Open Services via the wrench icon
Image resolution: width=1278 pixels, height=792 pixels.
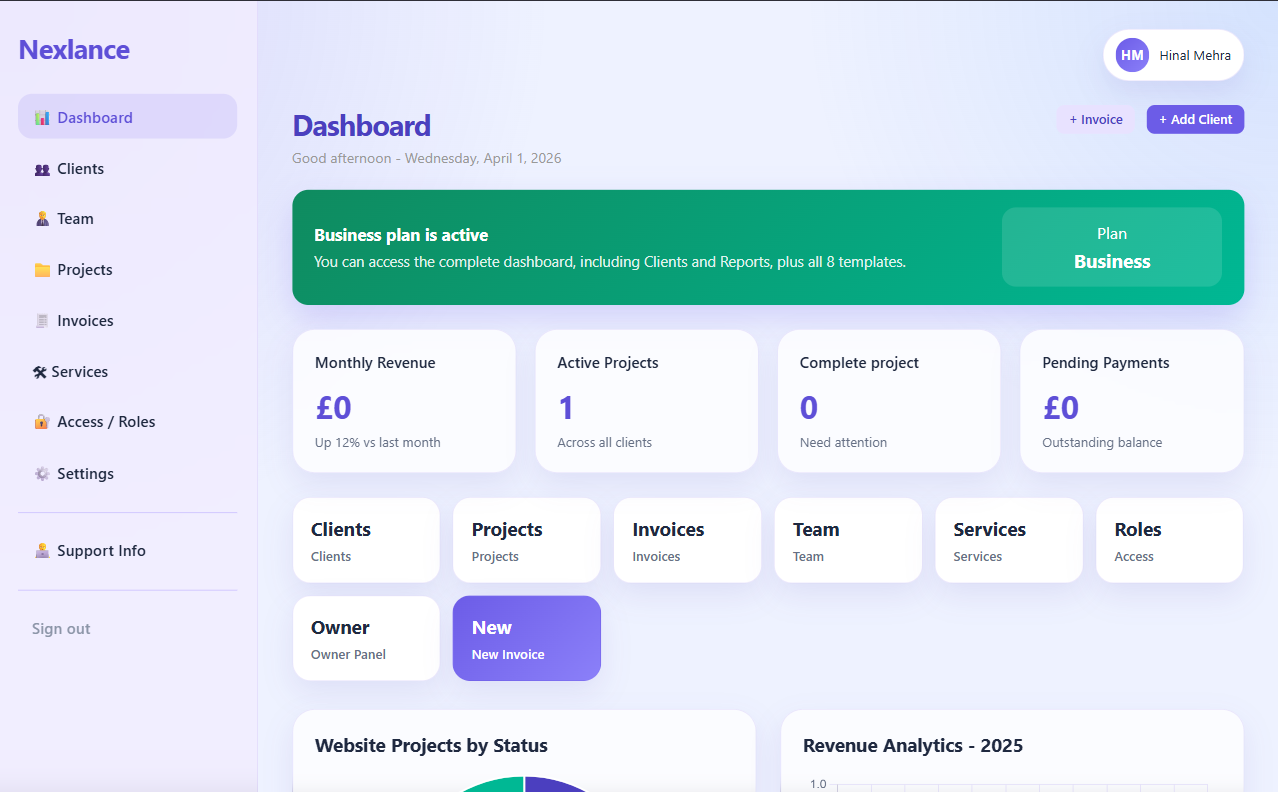coord(41,371)
